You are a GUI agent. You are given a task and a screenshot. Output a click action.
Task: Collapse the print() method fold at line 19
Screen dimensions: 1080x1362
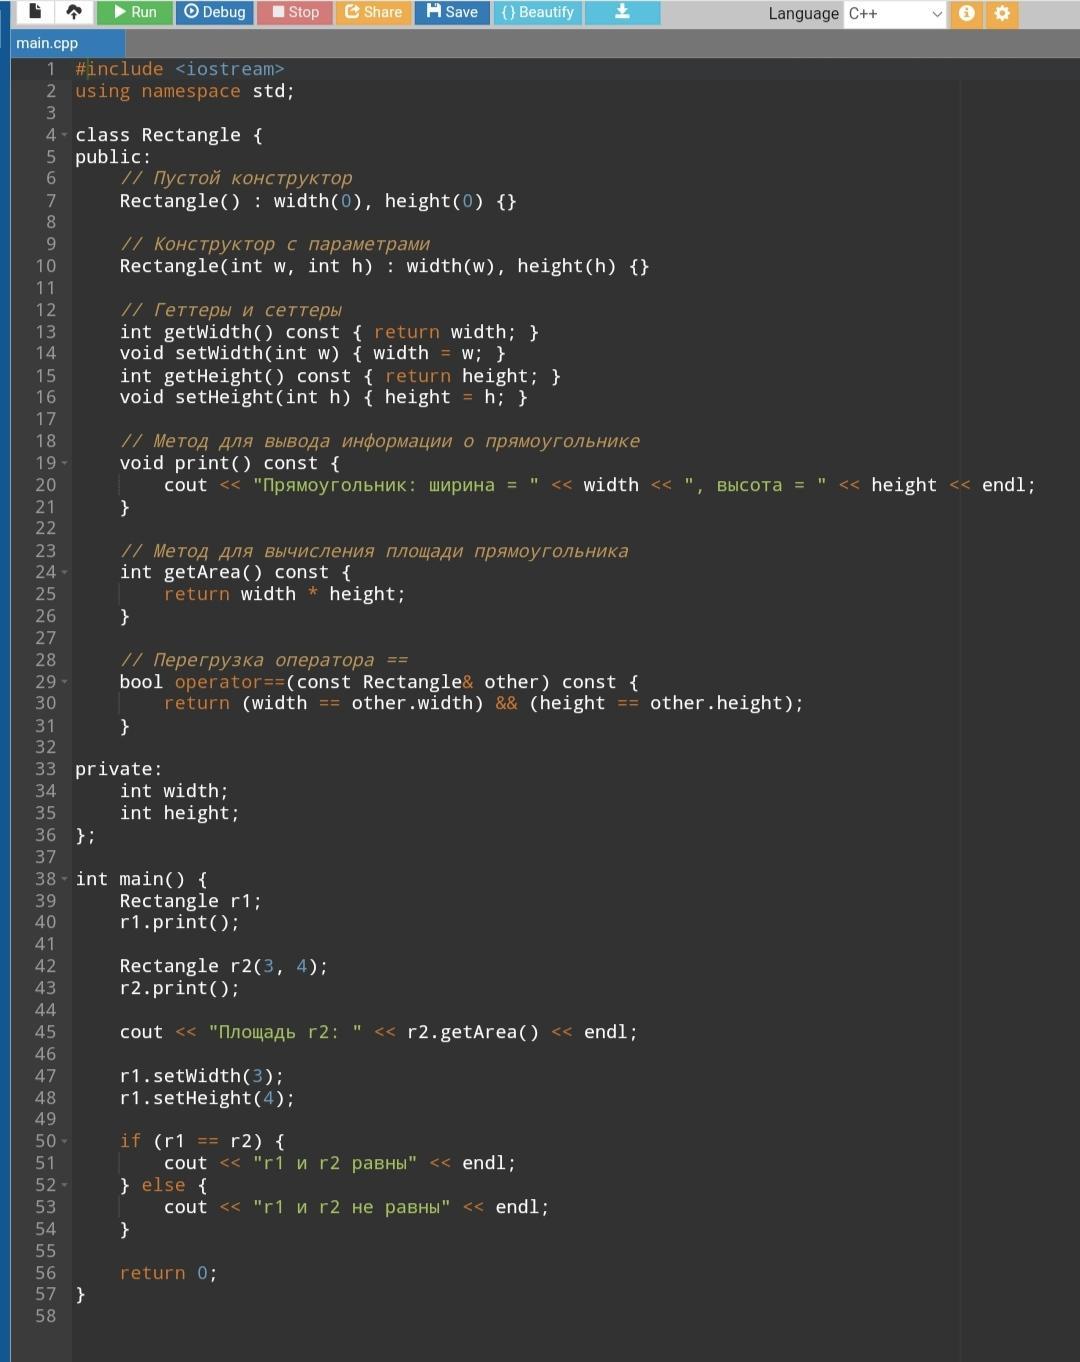click(65, 463)
